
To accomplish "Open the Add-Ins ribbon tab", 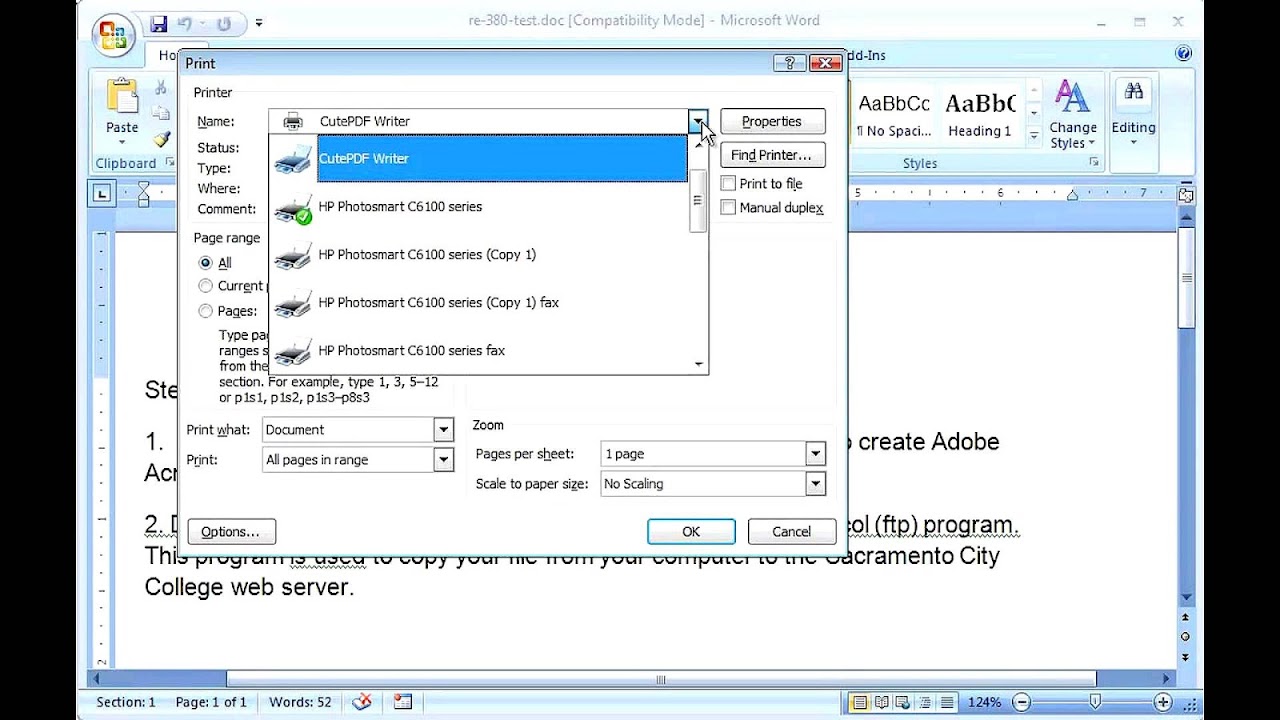I will 866,55.
